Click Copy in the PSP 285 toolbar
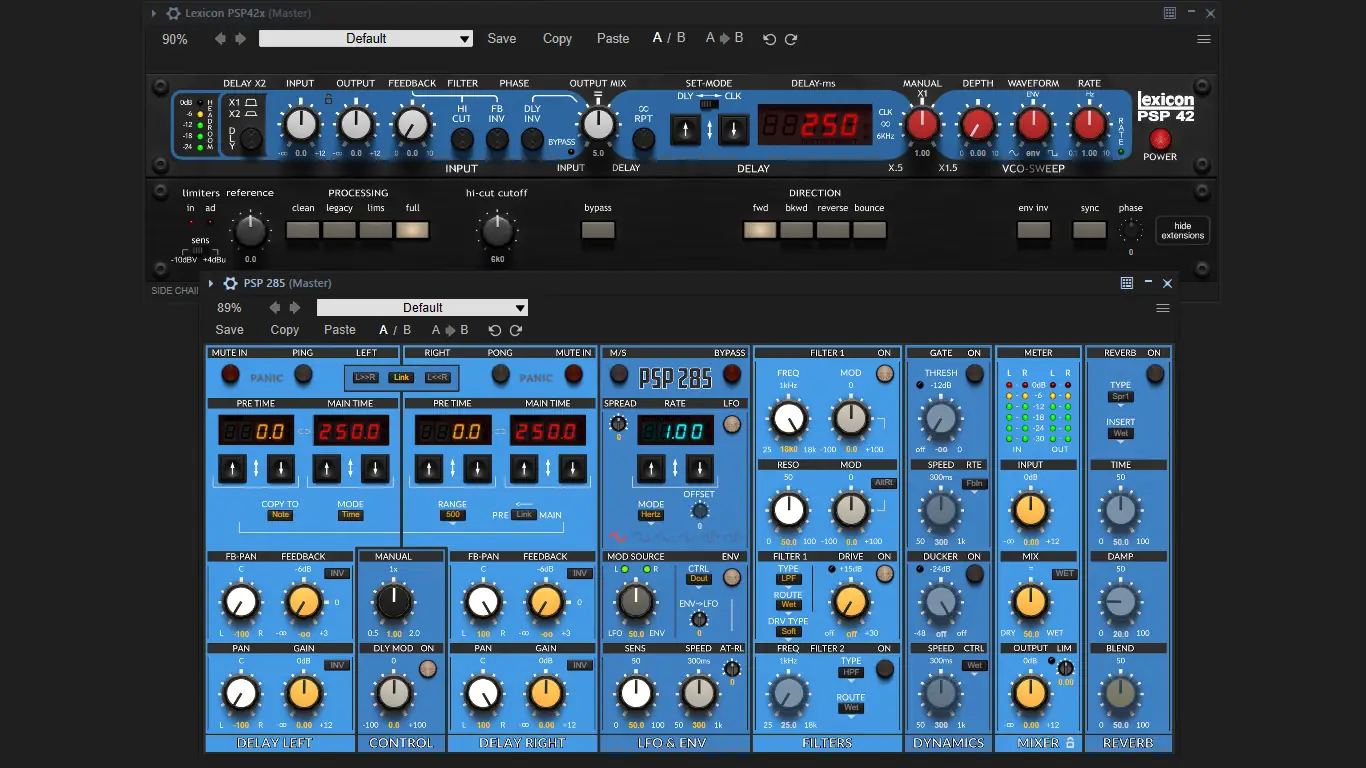The height and width of the screenshot is (768, 1366). coord(285,330)
